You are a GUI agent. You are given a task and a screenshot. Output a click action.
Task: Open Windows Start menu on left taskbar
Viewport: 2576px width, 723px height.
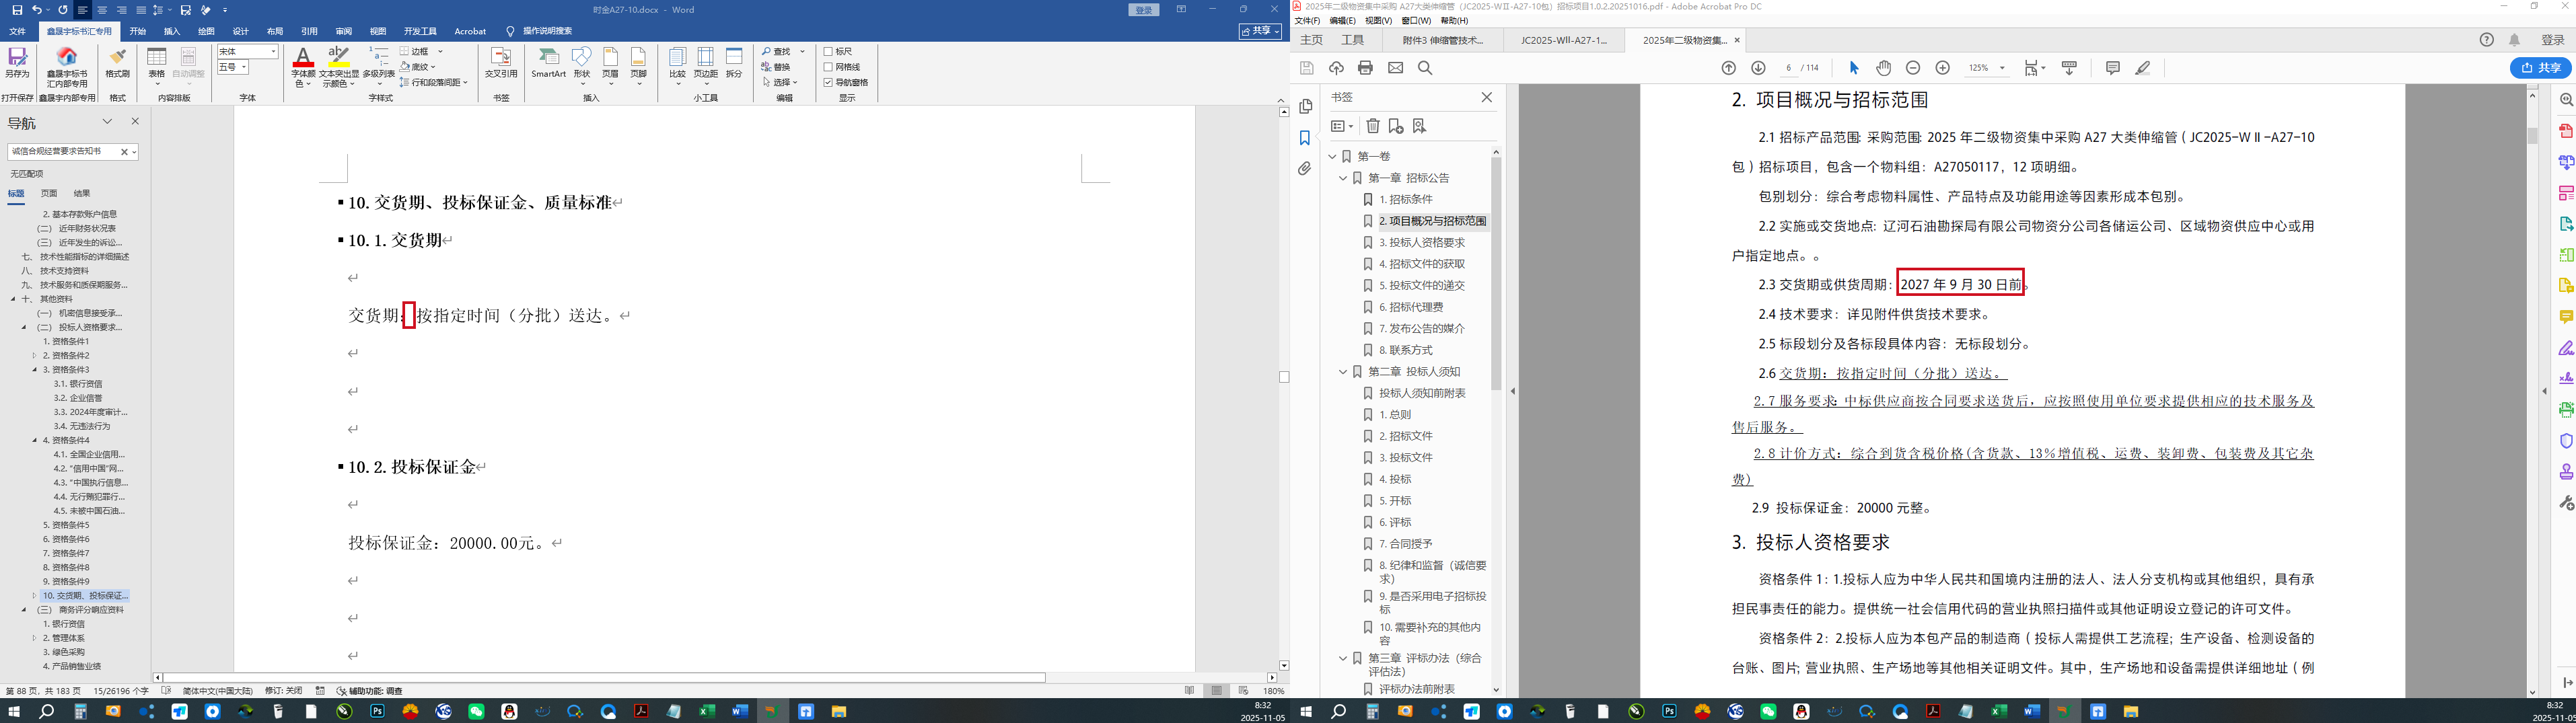coord(14,712)
